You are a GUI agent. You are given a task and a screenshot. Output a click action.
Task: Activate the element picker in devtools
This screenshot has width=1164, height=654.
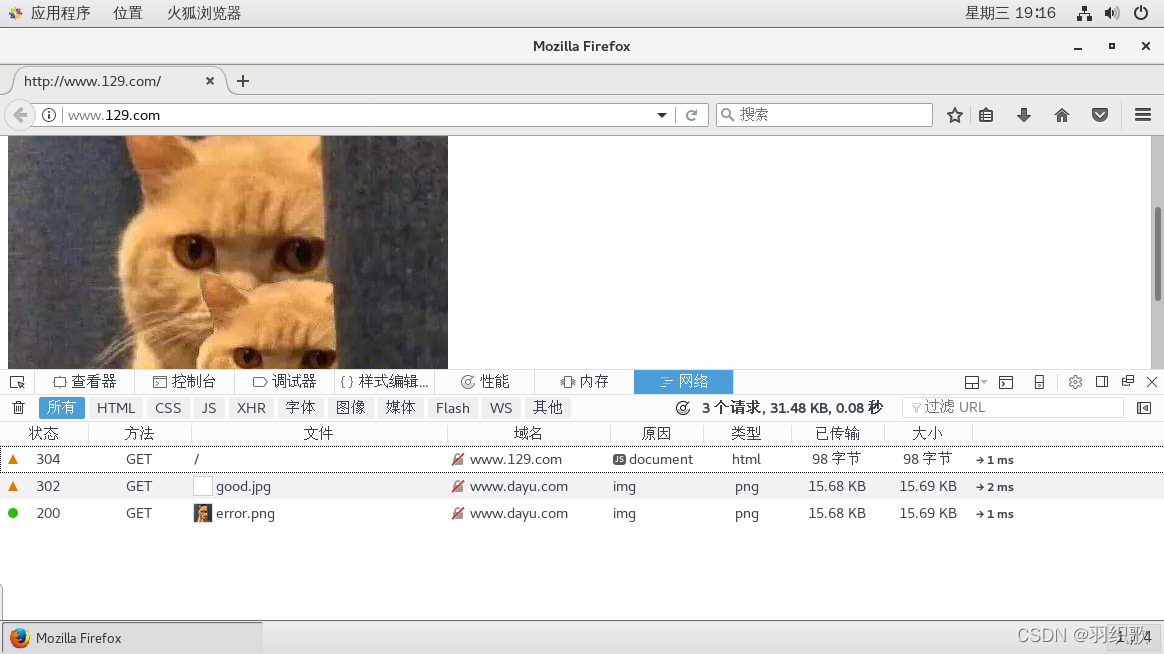click(x=17, y=382)
